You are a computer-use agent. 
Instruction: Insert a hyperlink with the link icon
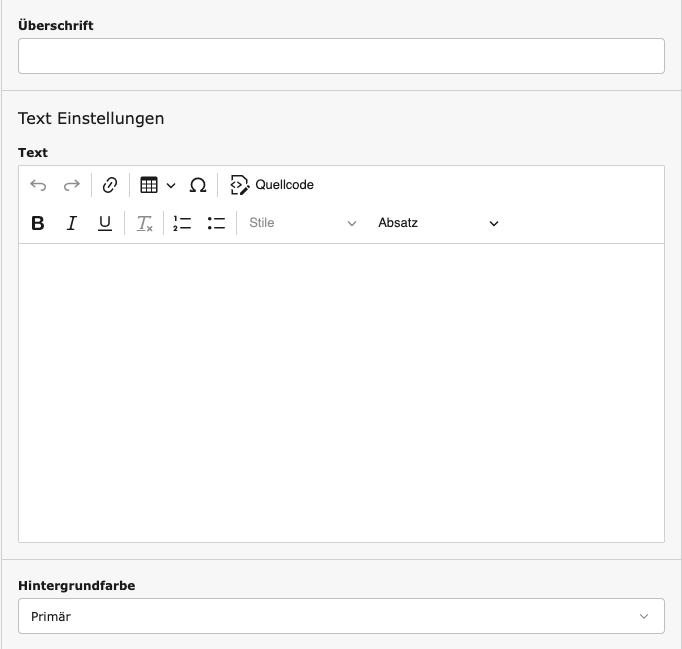[x=110, y=185]
